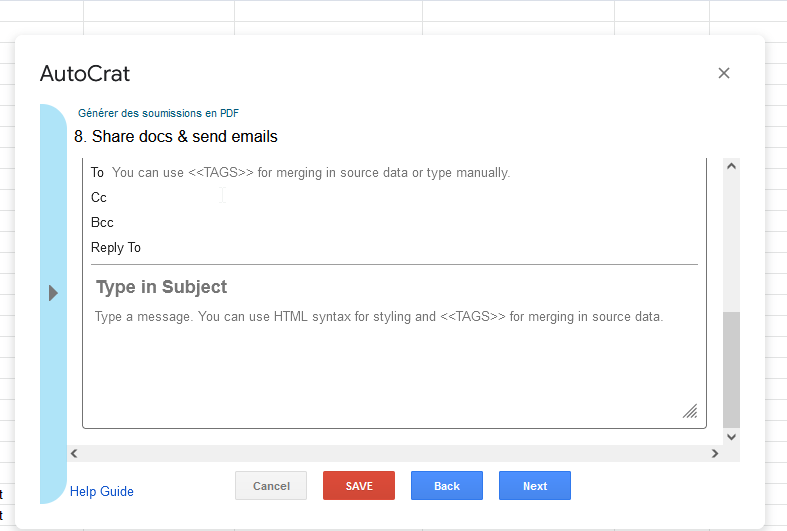787x531 pixels.
Task: Expand the blue sidebar arrow
Action: click(x=53, y=293)
